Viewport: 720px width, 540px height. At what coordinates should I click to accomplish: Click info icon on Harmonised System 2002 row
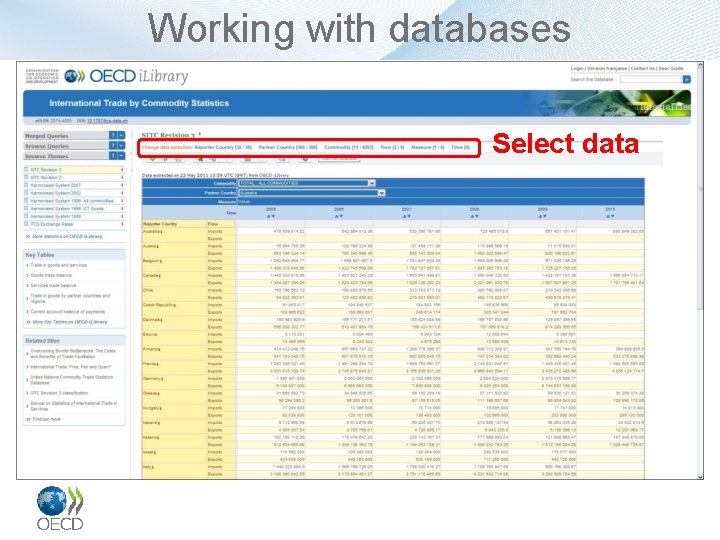click(x=122, y=193)
